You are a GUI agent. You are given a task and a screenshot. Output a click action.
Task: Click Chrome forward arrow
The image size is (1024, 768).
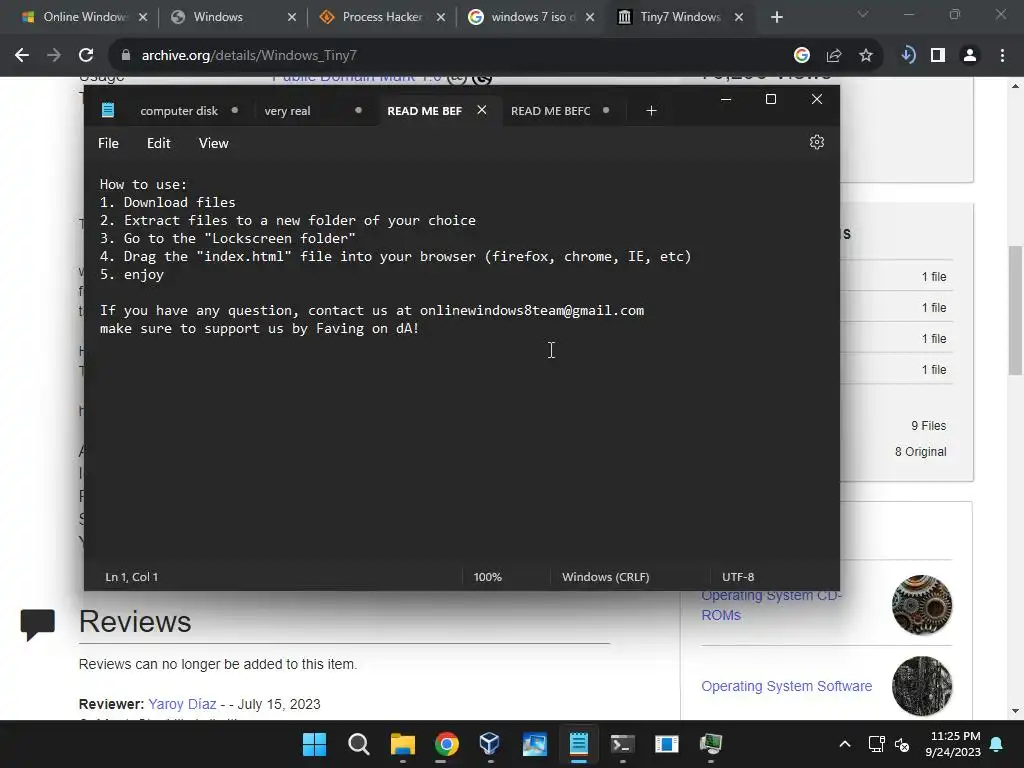(x=54, y=56)
